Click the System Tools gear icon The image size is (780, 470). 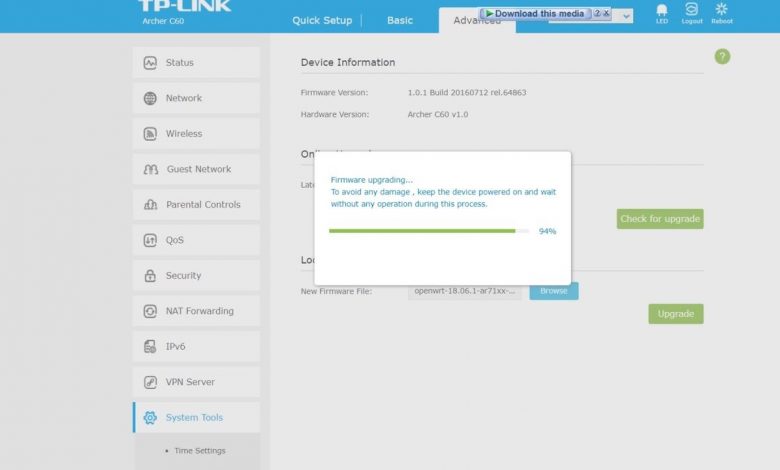pyautogui.click(x=150, y=418)
